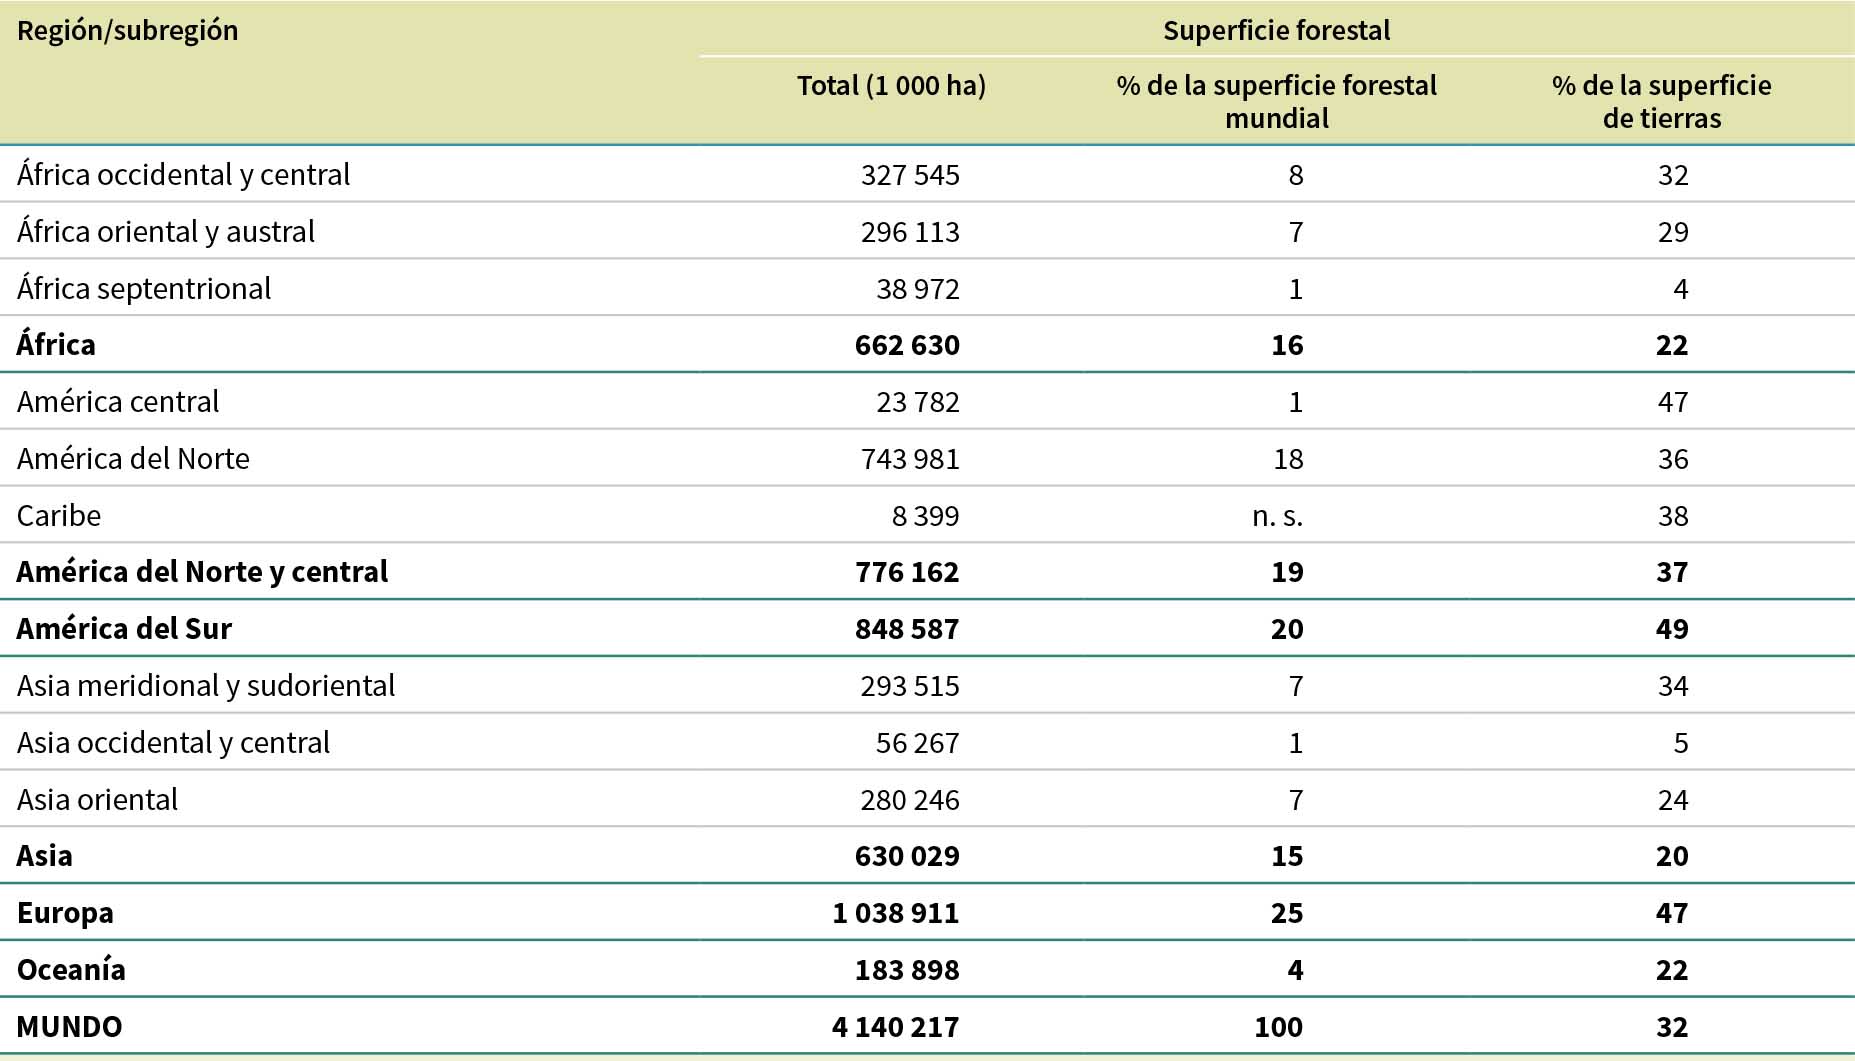Click the Europa total value 1 038 911
Viewport: 1855px width, 1061px height.
tap(895, 913)
